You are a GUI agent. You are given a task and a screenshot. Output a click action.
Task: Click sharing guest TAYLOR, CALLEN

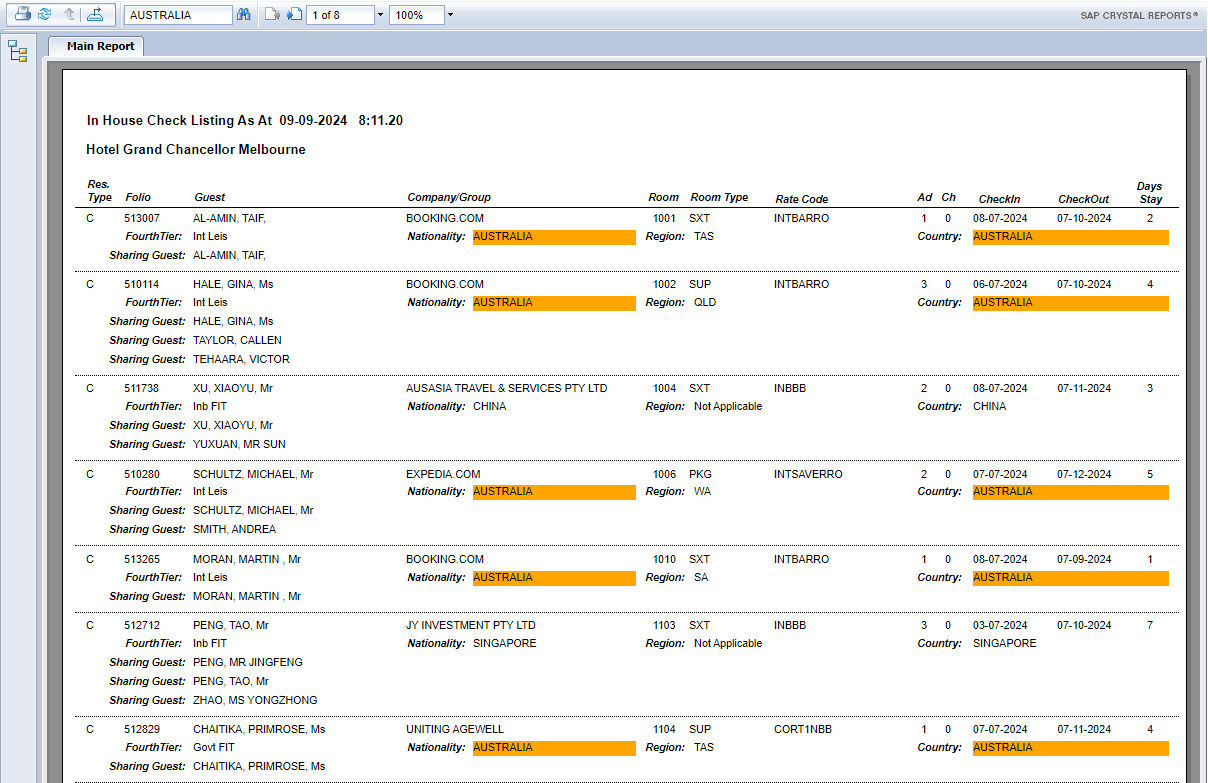coord(237,340)
